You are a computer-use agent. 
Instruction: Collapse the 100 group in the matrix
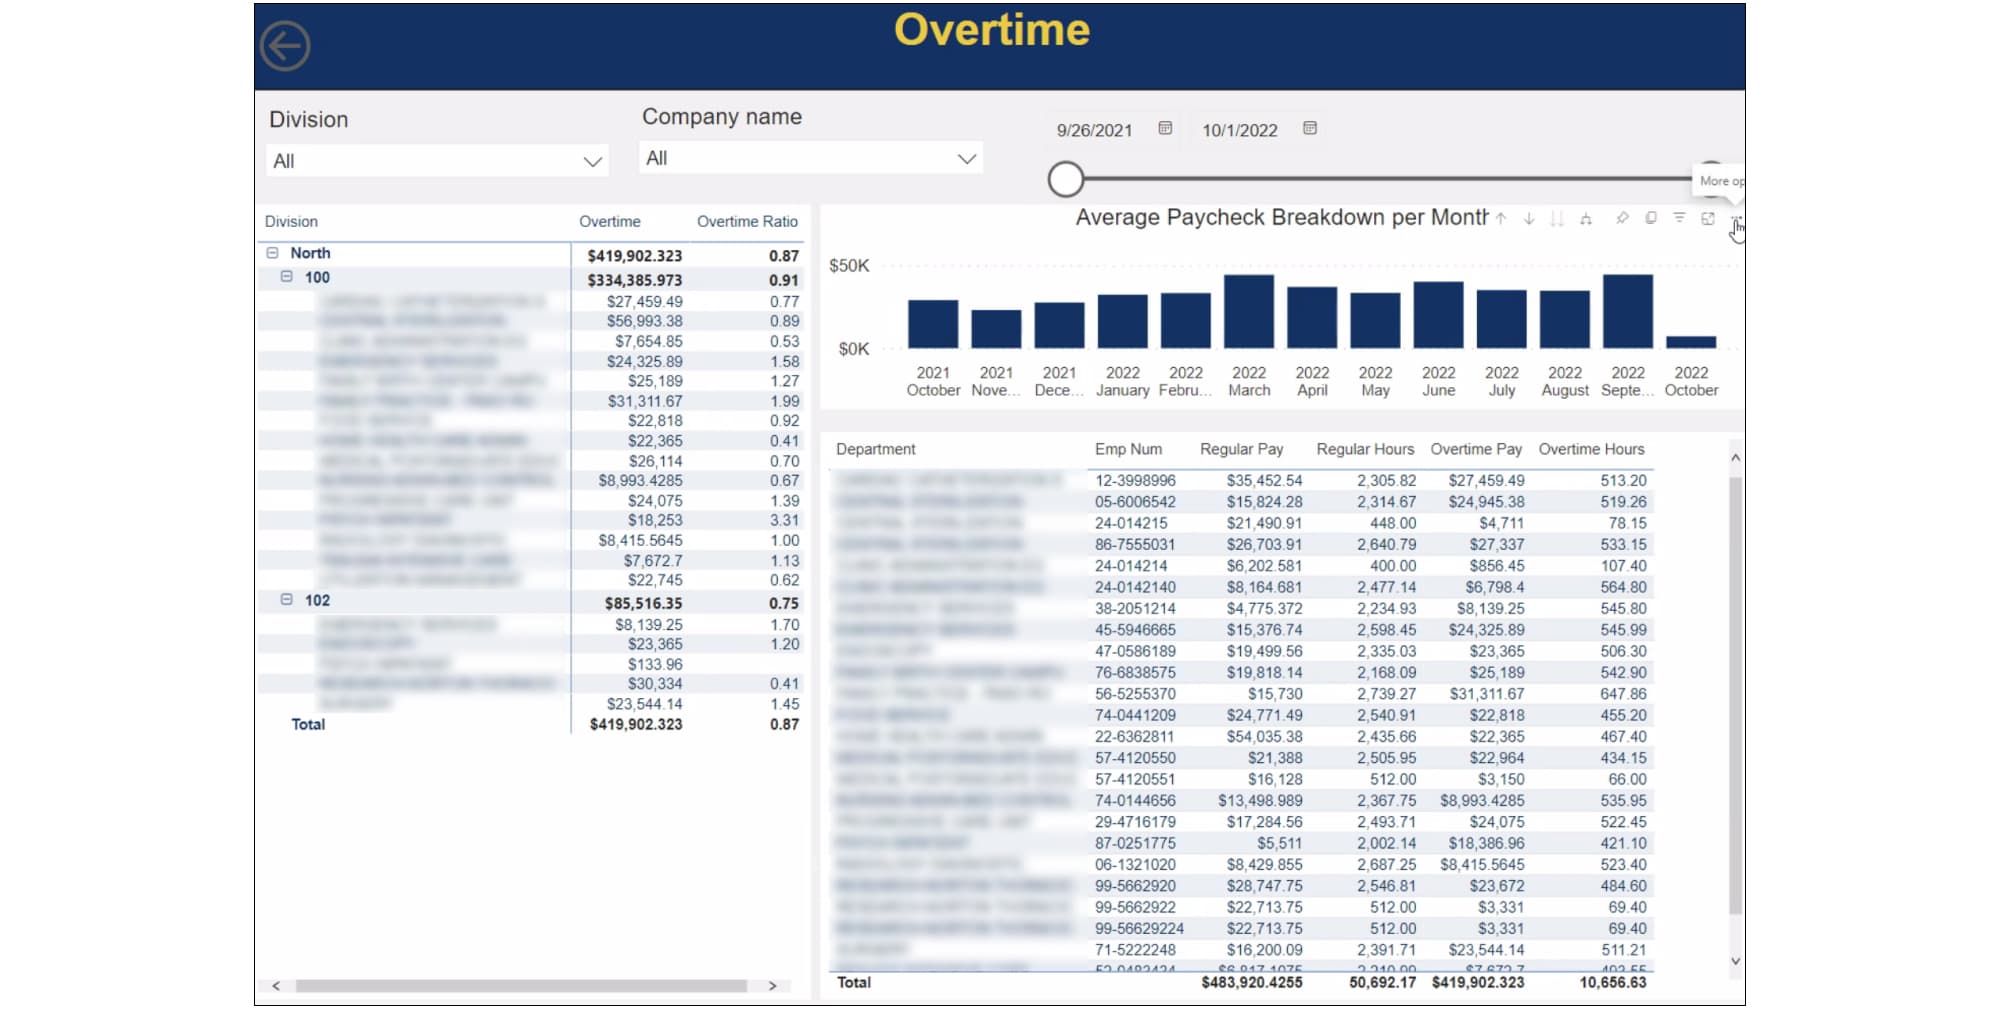(x=287, y=277)
